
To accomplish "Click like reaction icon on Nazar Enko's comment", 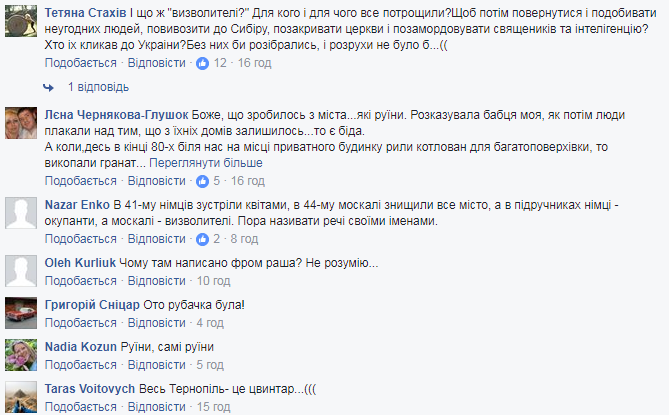I will 204,239.
